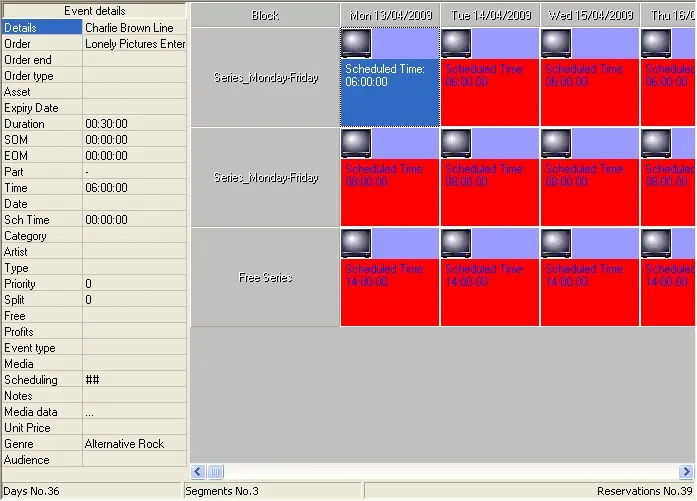Select the Free Series block row

265,277
